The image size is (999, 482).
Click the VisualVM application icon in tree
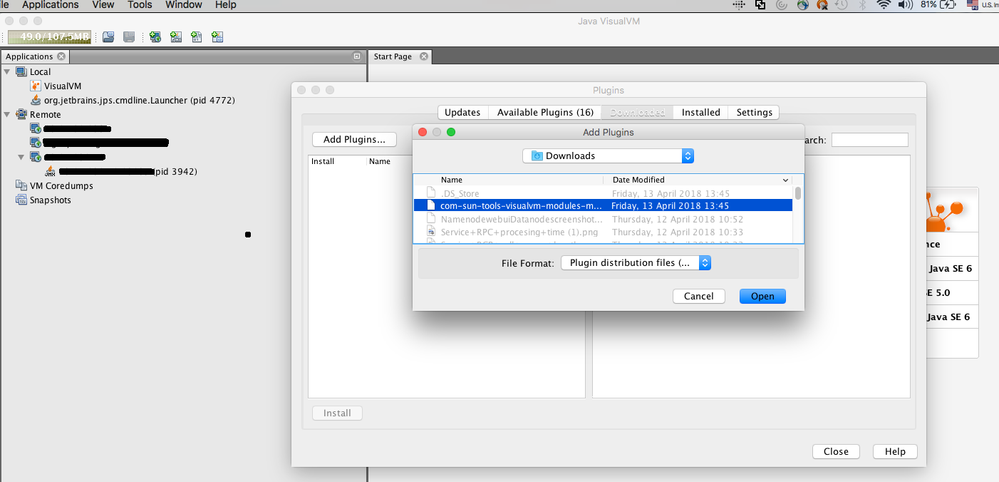tap(36, 86)
